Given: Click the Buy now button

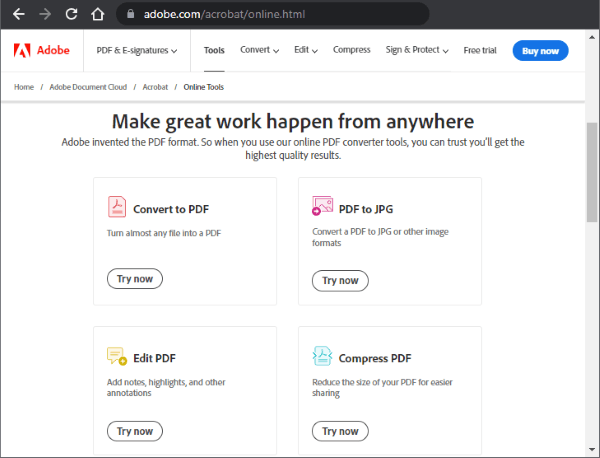Looking at the screenshot, I should click(540, 51).
